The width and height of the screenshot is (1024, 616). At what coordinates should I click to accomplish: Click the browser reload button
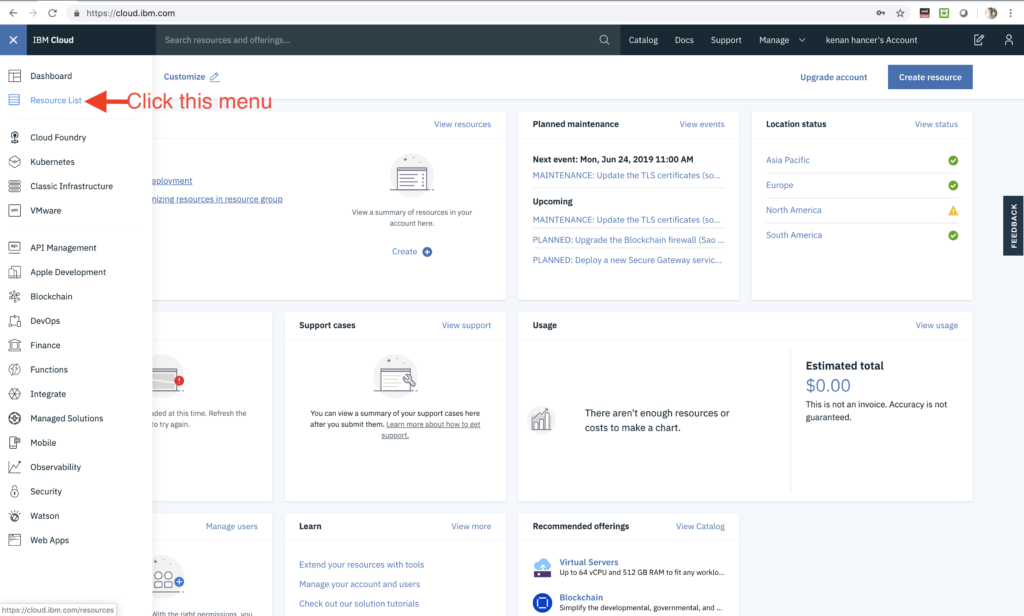point(52,13)
